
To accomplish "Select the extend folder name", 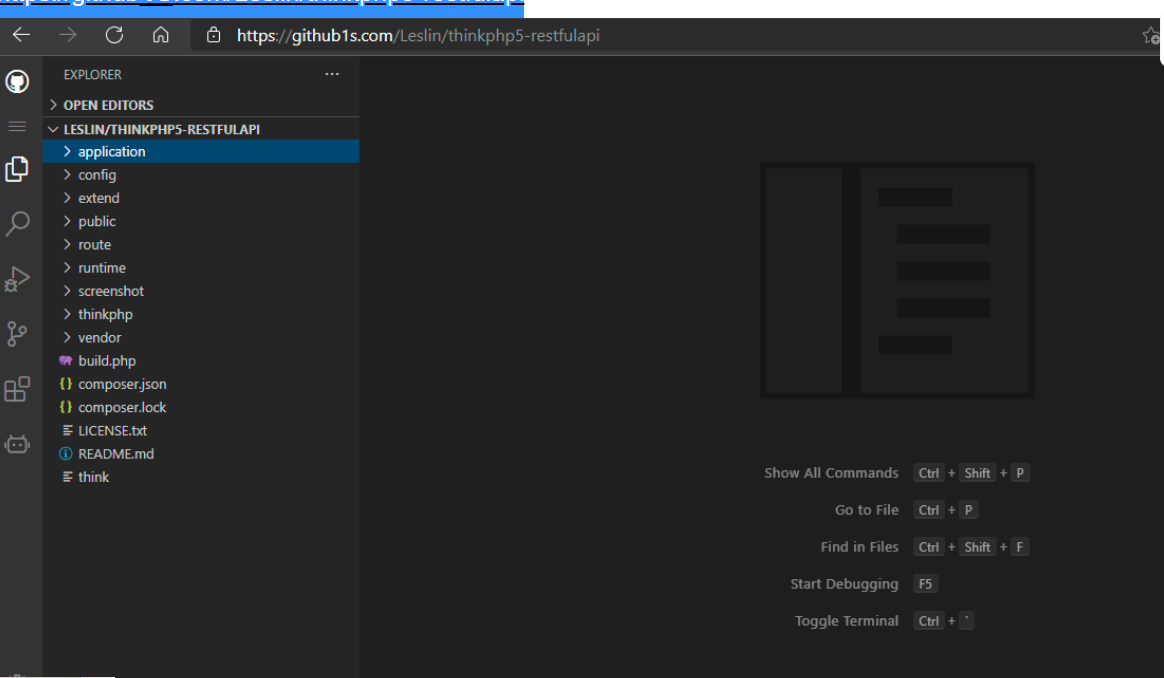I will tap(99, 198).
